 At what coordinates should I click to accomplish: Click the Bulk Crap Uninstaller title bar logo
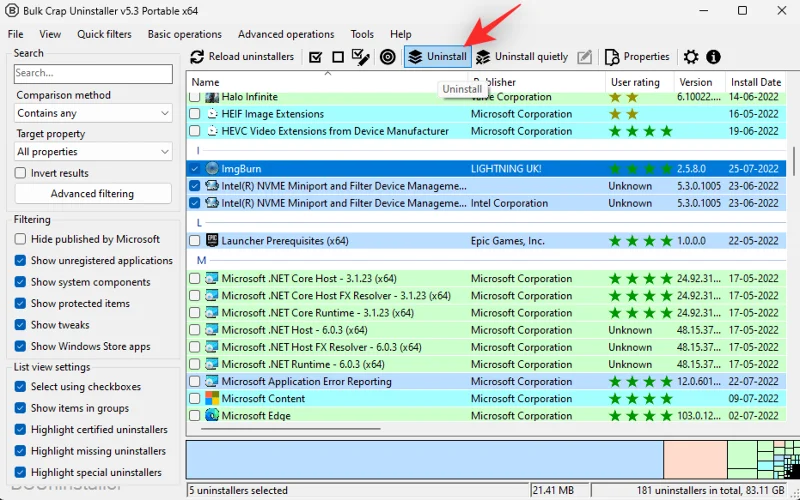[11, 11]
